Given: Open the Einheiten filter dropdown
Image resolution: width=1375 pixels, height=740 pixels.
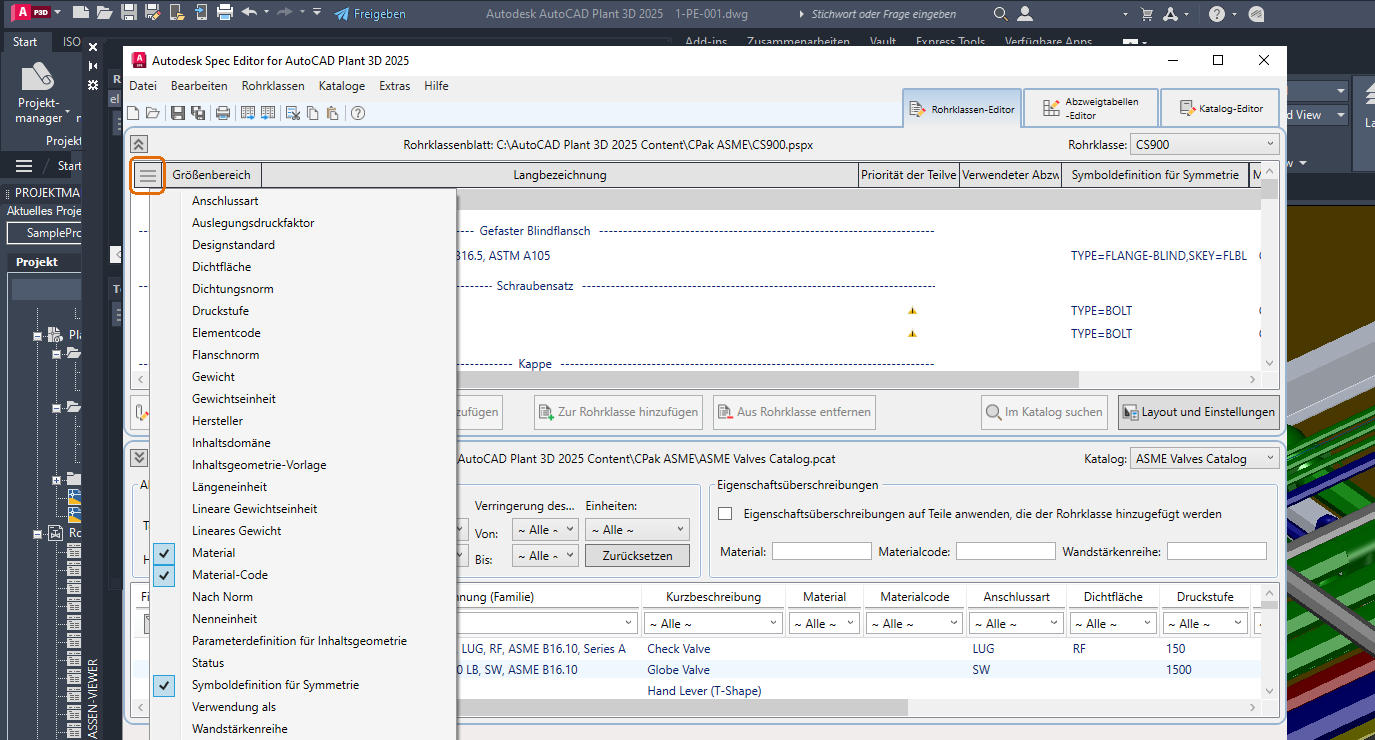Looking at the screenshot, I should click(x=637, y=530).
